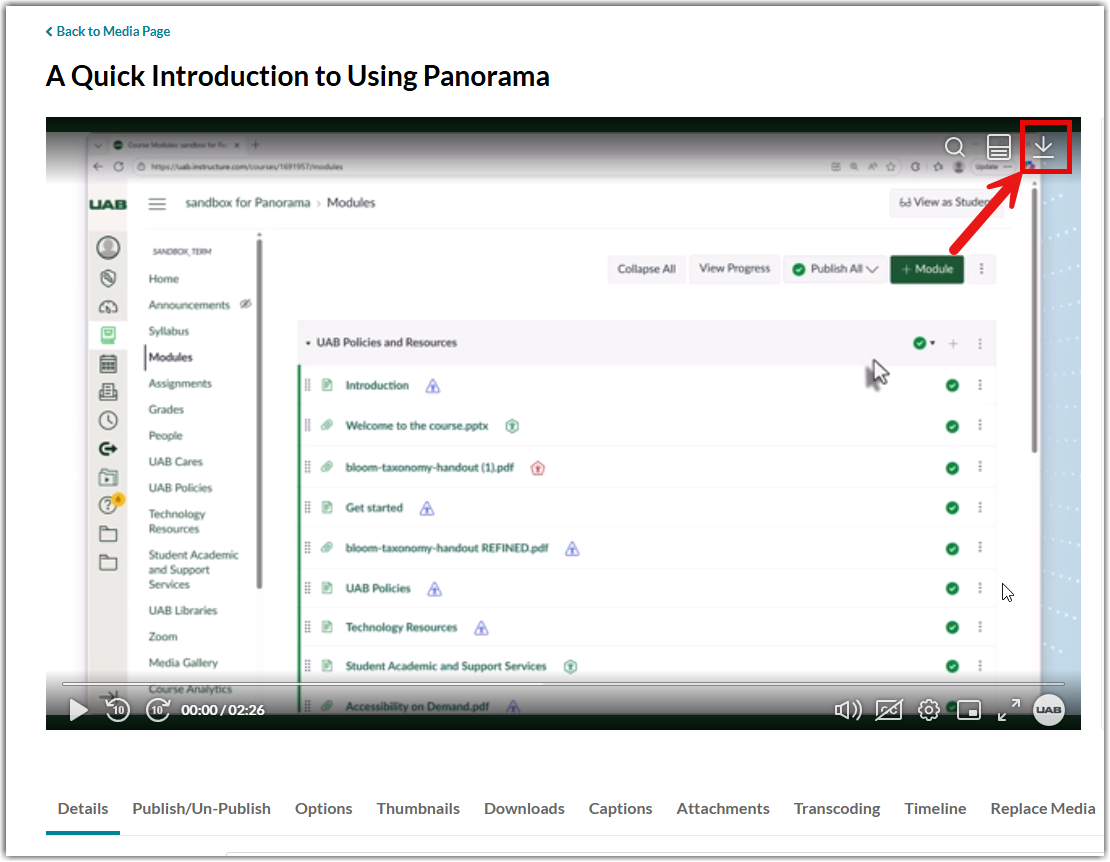The image size is (1110, 862).
Task: Enter fullscreen mode in the player
Action: (1008, 710)
